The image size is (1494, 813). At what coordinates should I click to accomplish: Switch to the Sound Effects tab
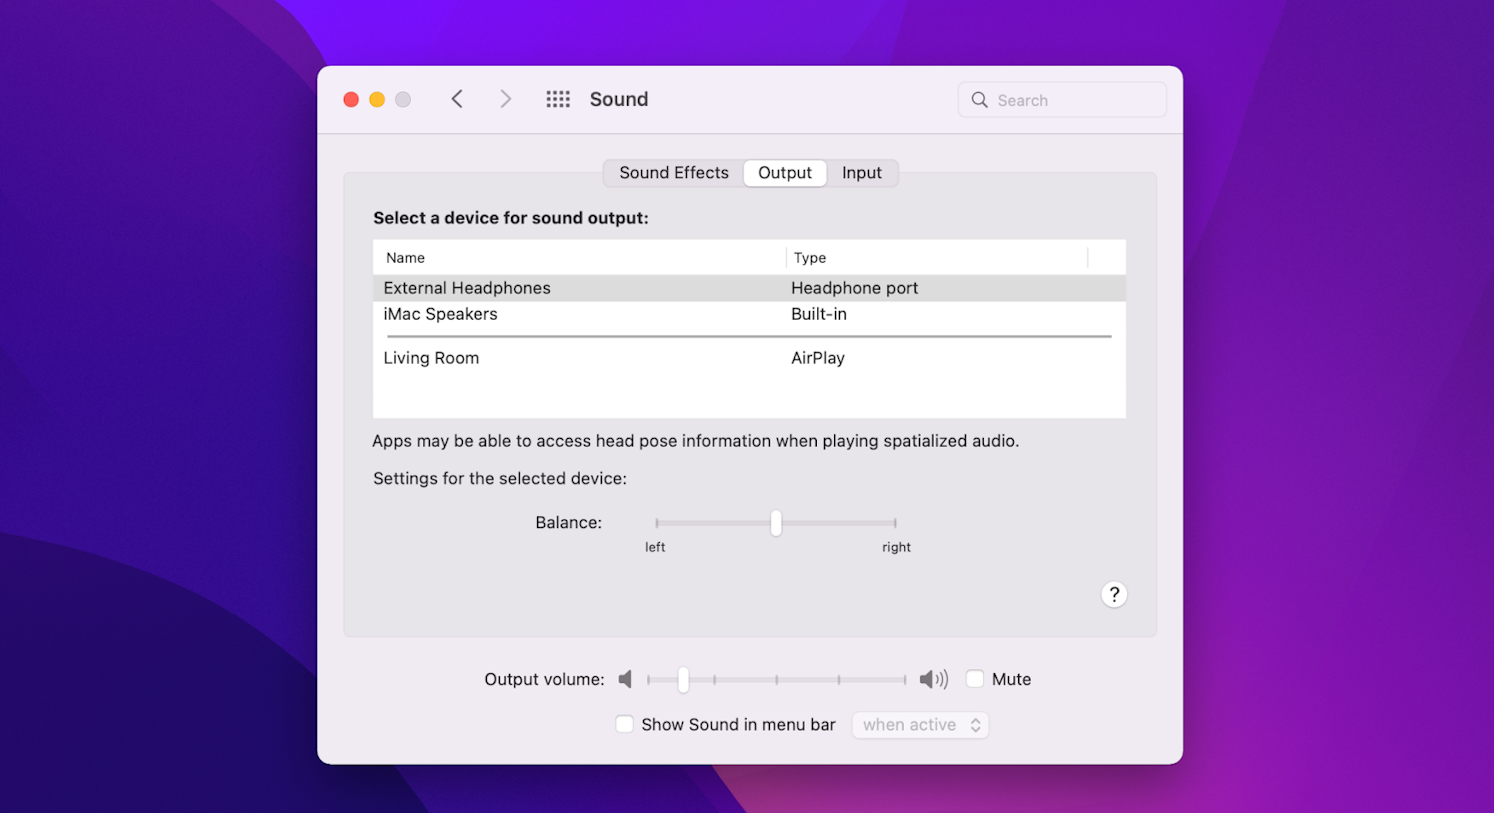[673, 172]
